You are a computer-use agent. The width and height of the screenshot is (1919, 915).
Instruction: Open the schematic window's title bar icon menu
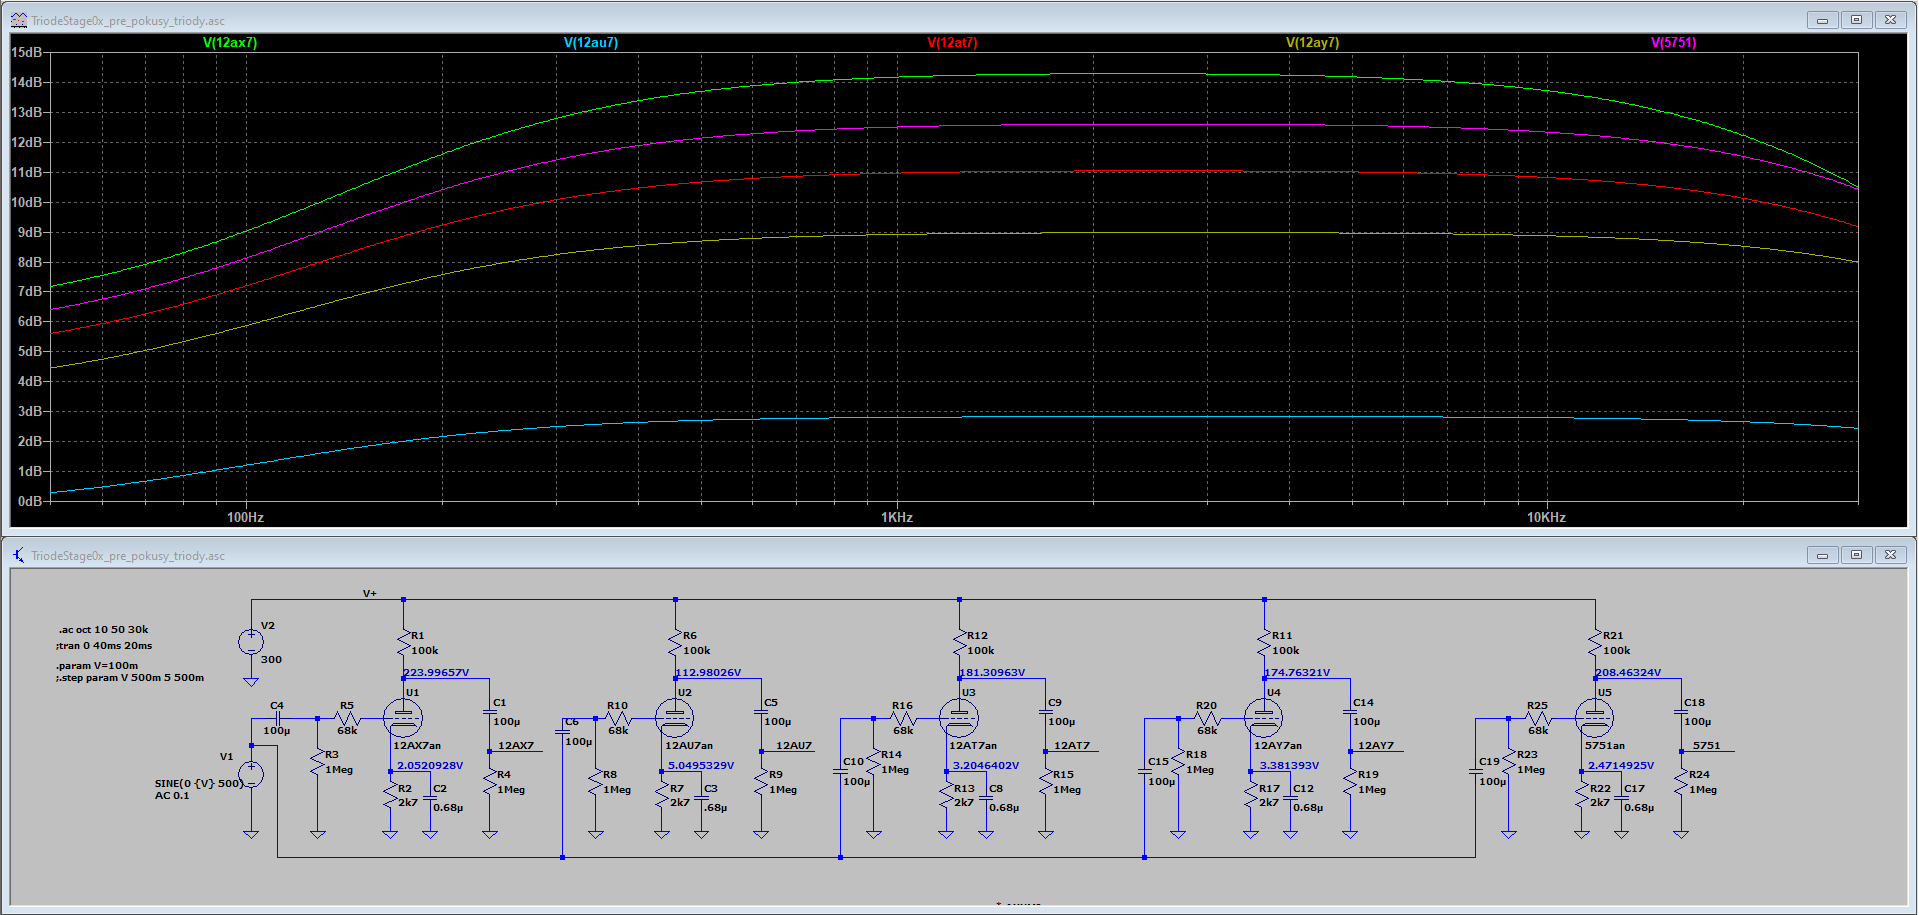pos(18,555)
